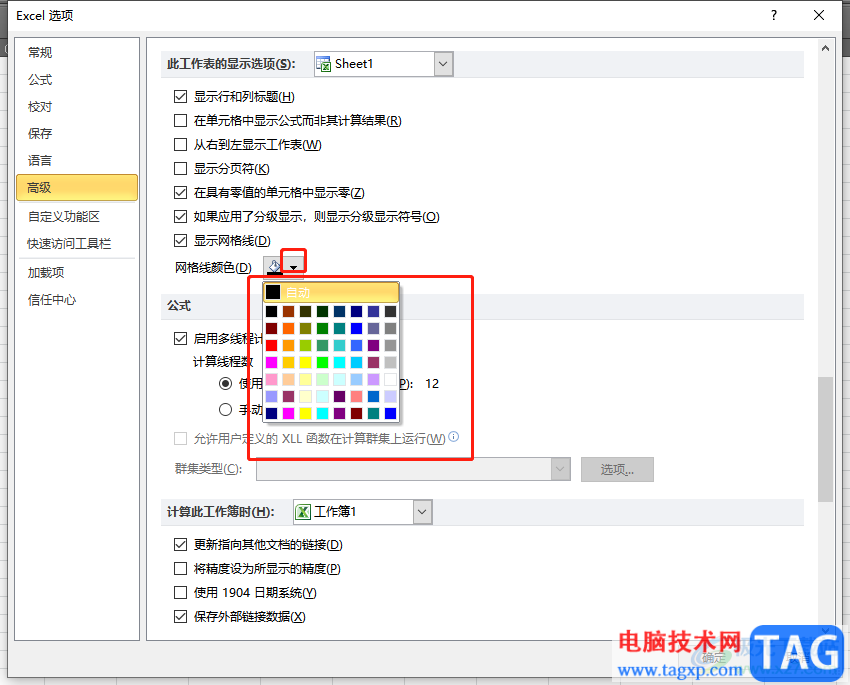This screenshot has height=685, width=850.
Task: Select the 高级 options category
Action: click(x=77, y=188)
